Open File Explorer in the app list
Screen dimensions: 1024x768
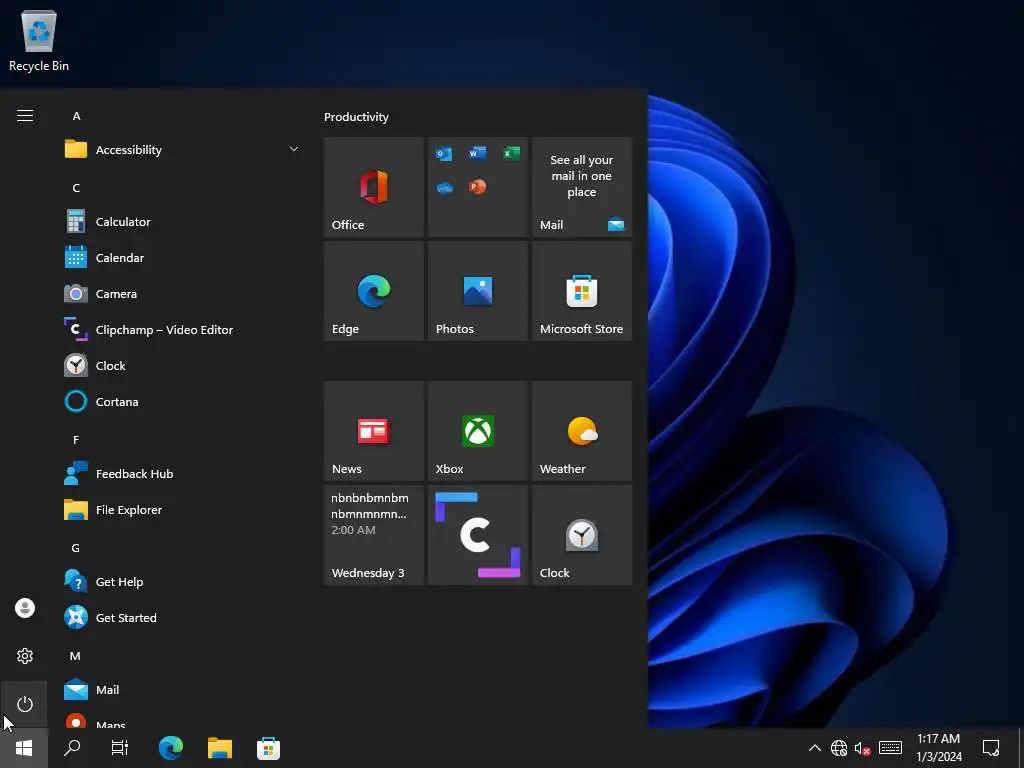[x=183, y=510]
